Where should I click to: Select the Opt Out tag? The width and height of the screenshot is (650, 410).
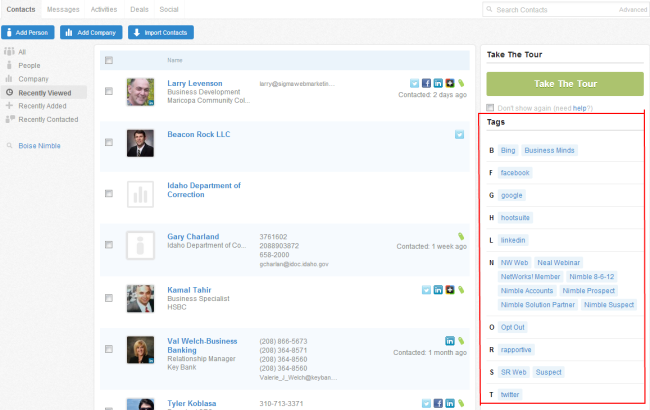click(x=512, y=327)
